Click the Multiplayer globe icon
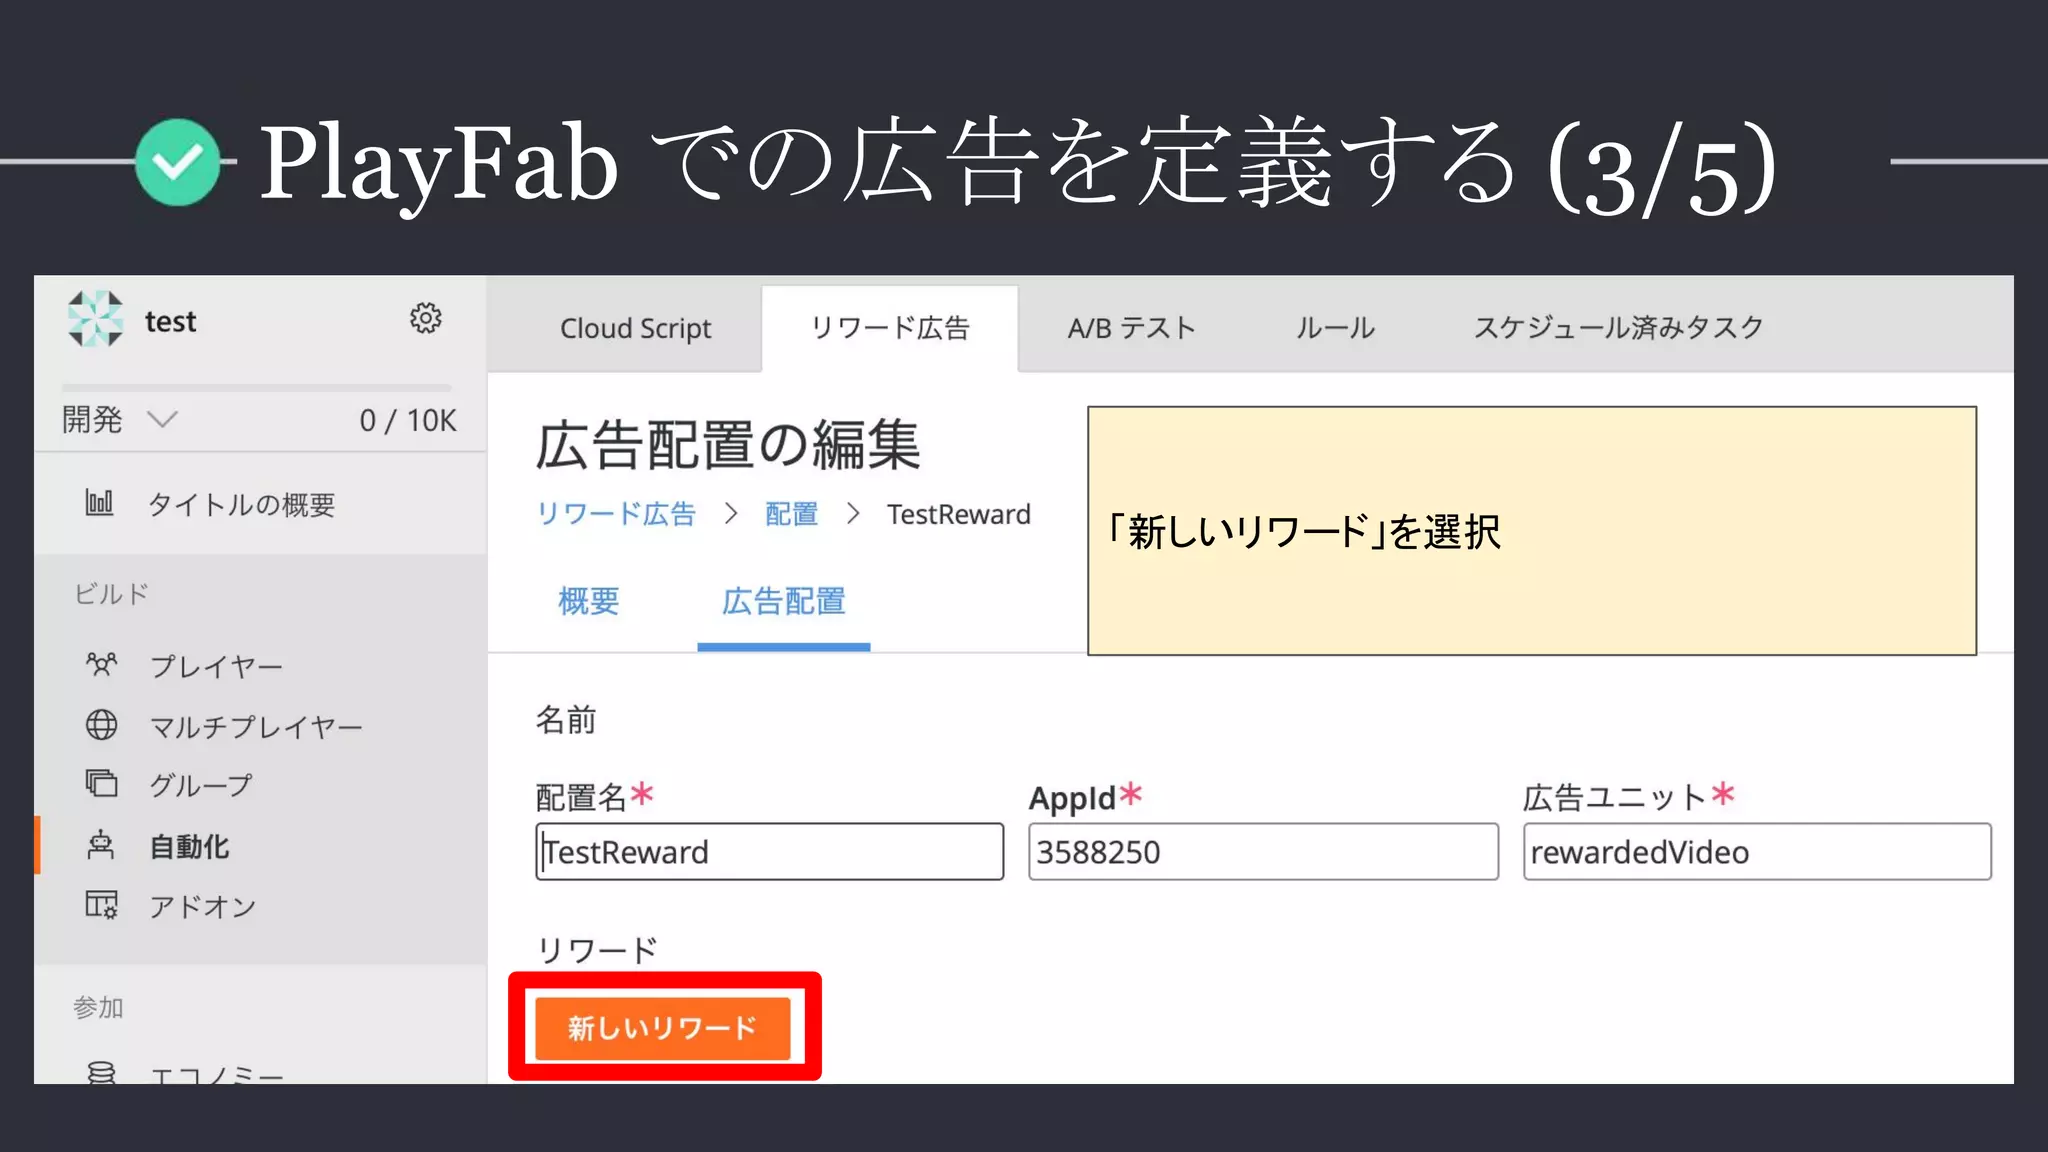2048x1152 pixels. [x=101, y=724]
